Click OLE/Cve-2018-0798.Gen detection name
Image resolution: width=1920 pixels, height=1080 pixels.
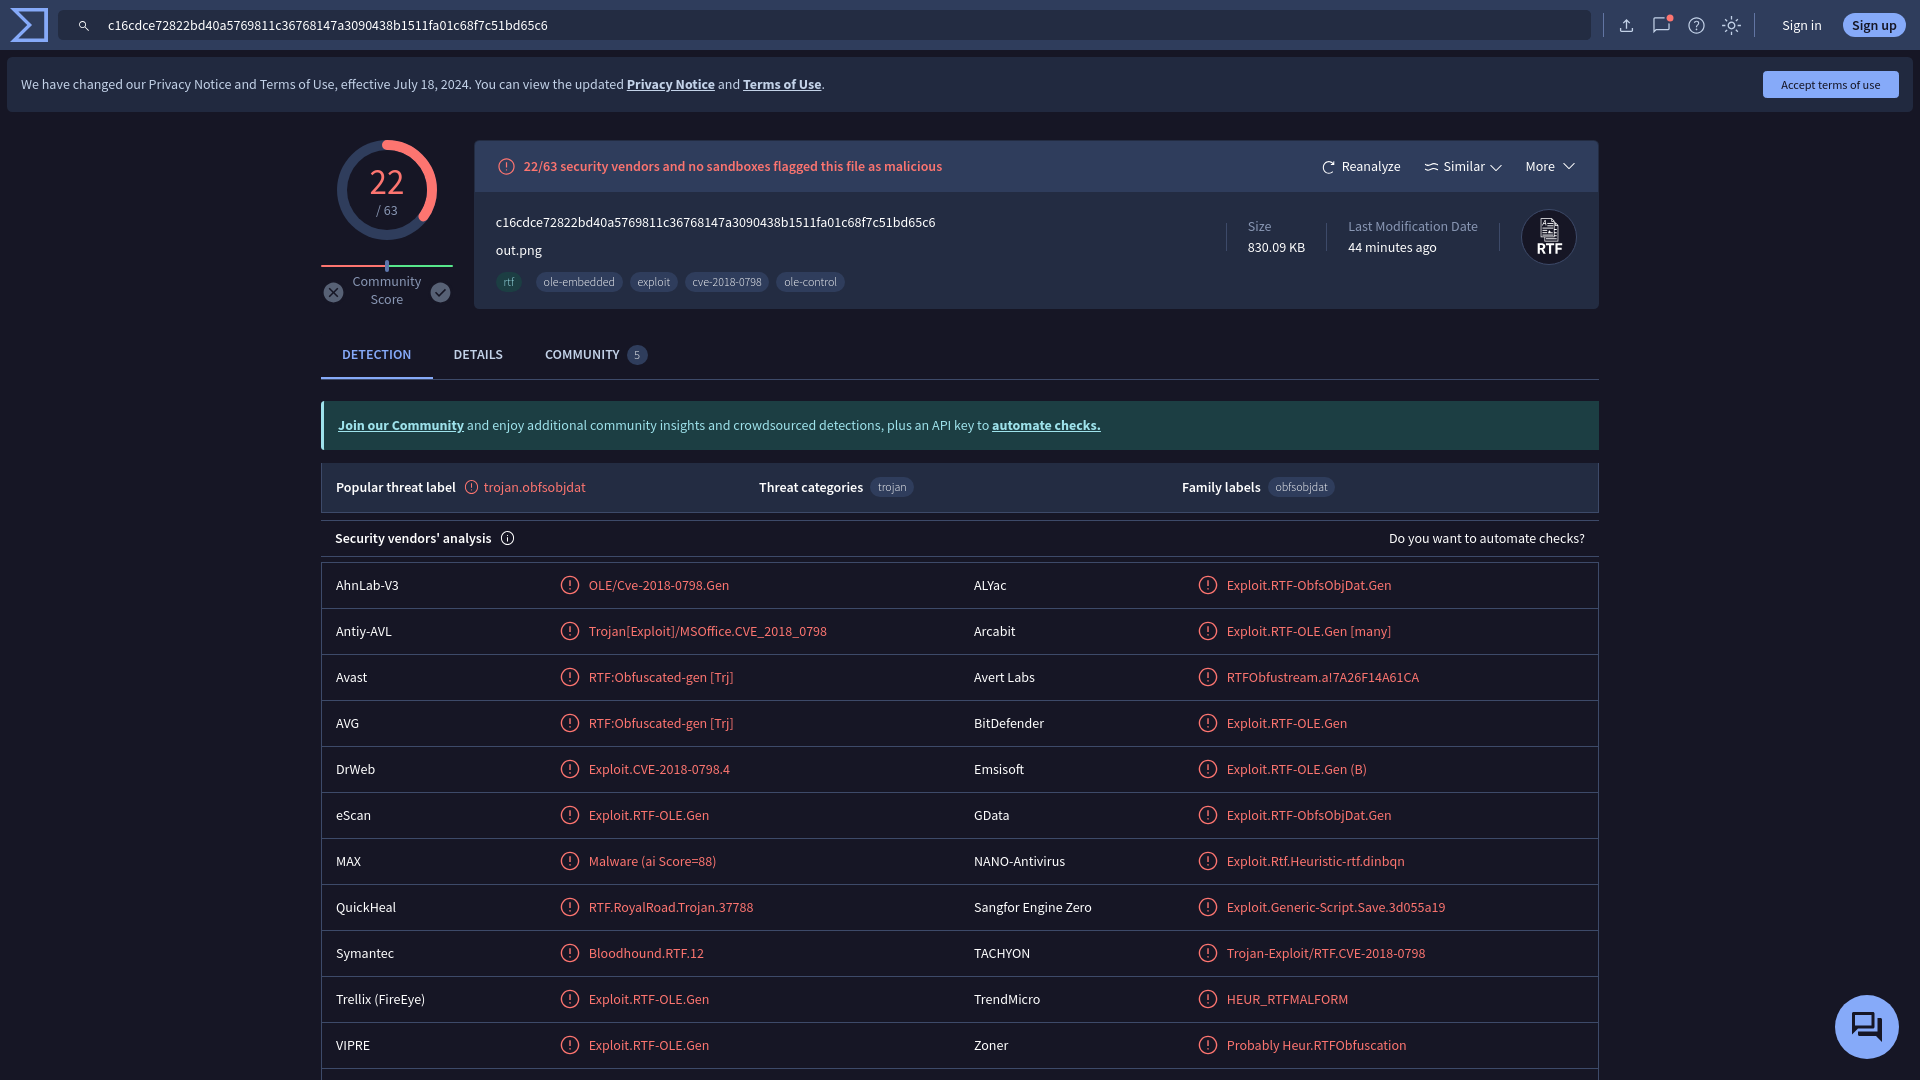[658, 586]
